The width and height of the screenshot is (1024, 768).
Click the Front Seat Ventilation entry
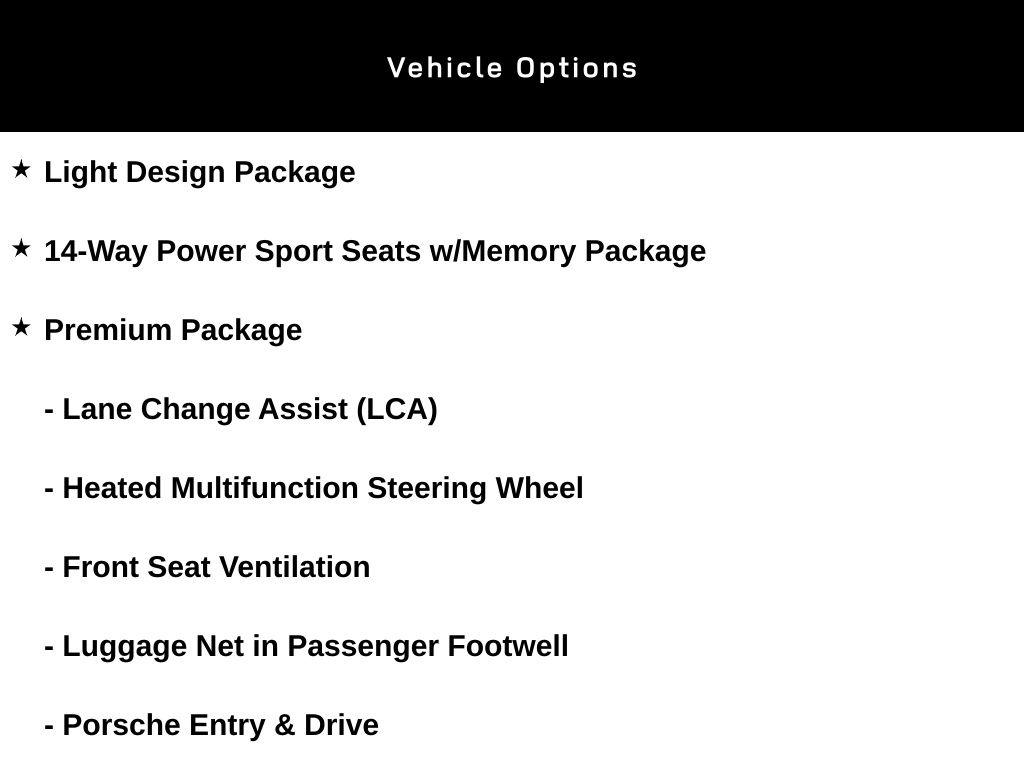tap(207, 567)
